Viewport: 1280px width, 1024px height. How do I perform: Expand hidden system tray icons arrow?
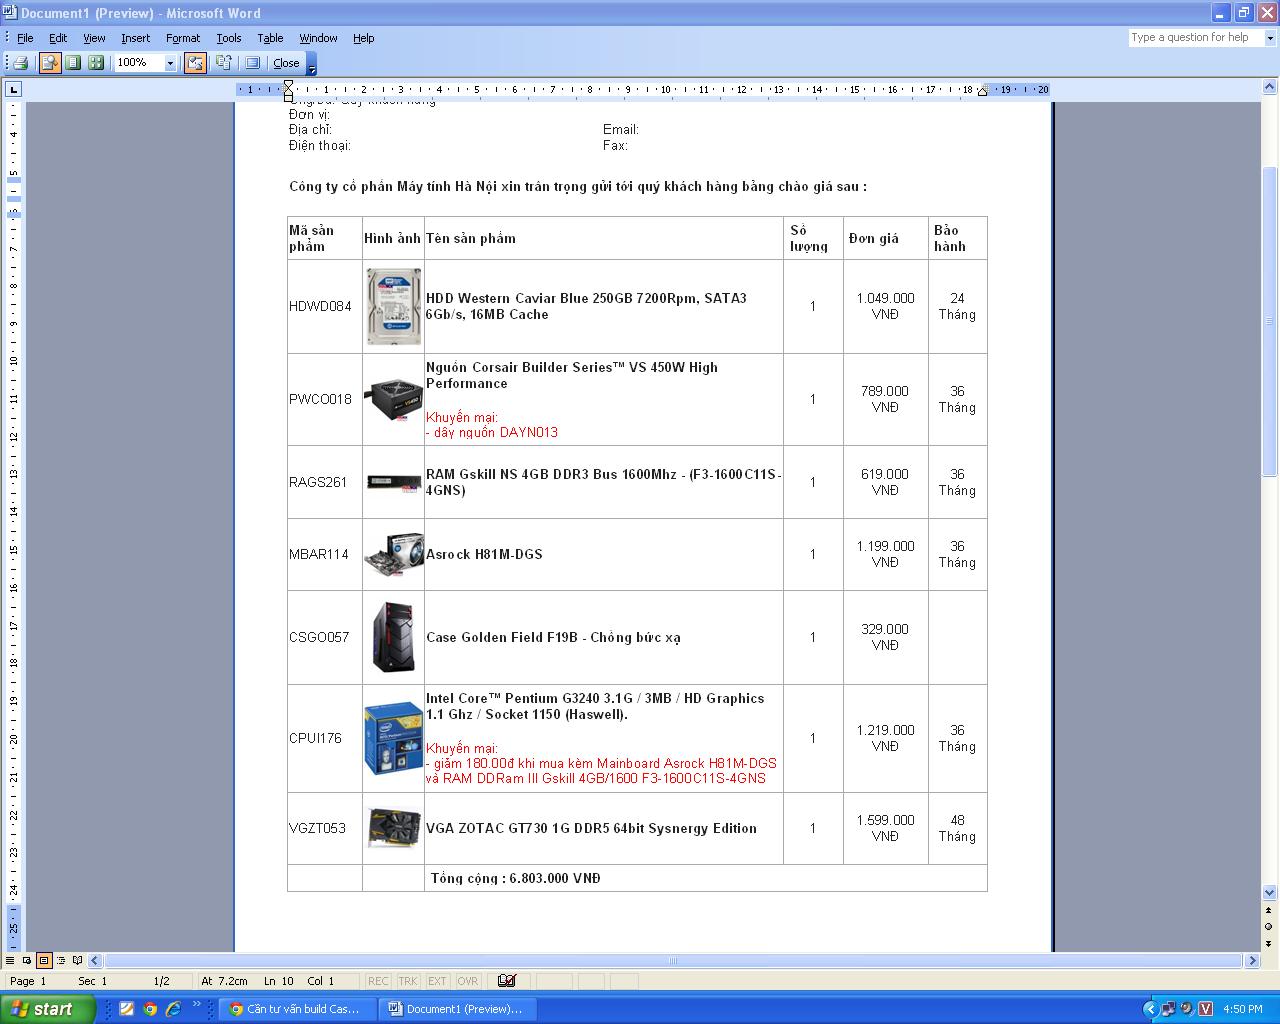coord(1150,1009)
